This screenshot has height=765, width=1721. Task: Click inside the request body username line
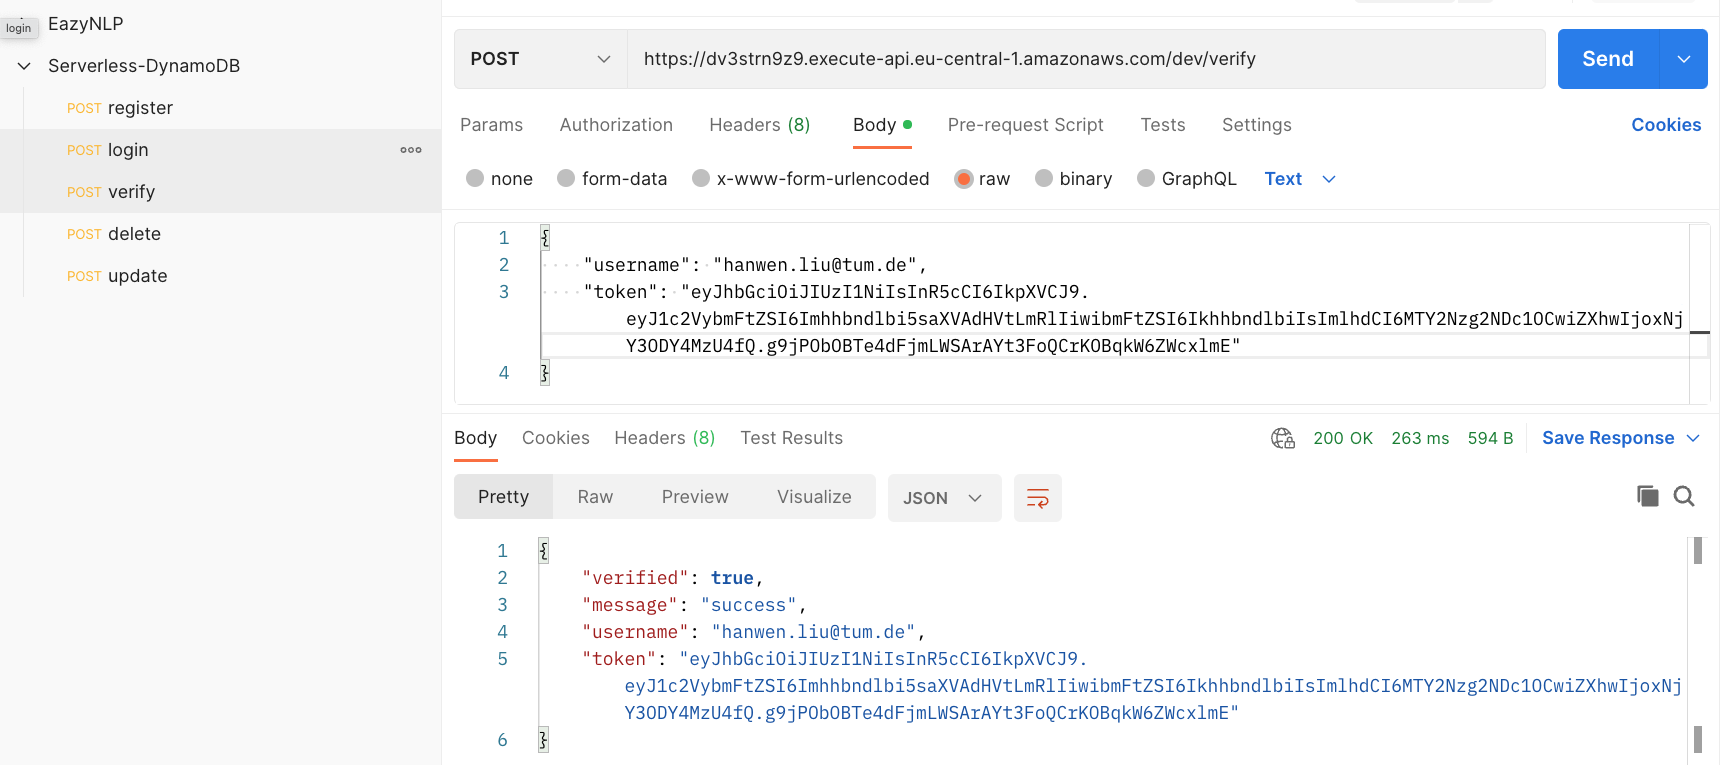[756, 265]
